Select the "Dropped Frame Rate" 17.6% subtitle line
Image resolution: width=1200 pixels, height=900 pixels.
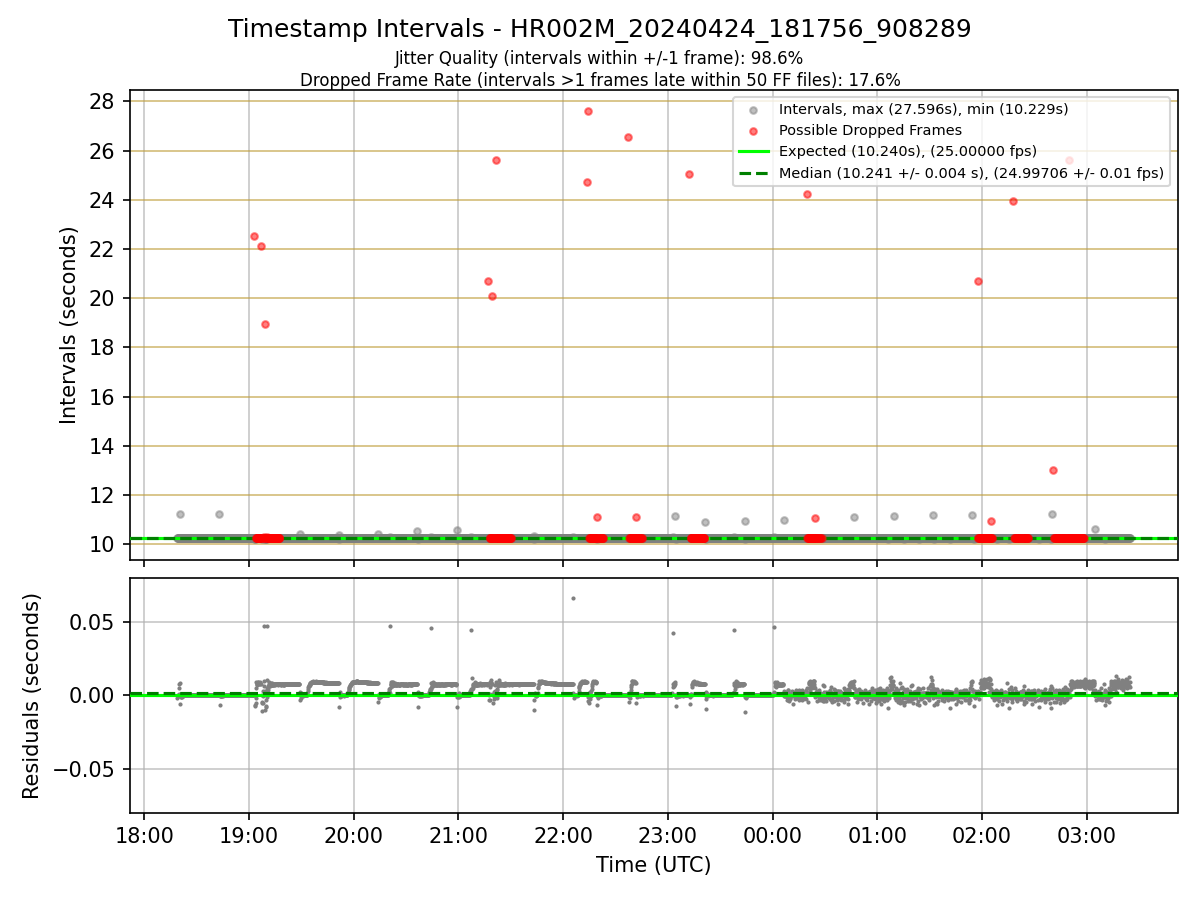point(600,80)
